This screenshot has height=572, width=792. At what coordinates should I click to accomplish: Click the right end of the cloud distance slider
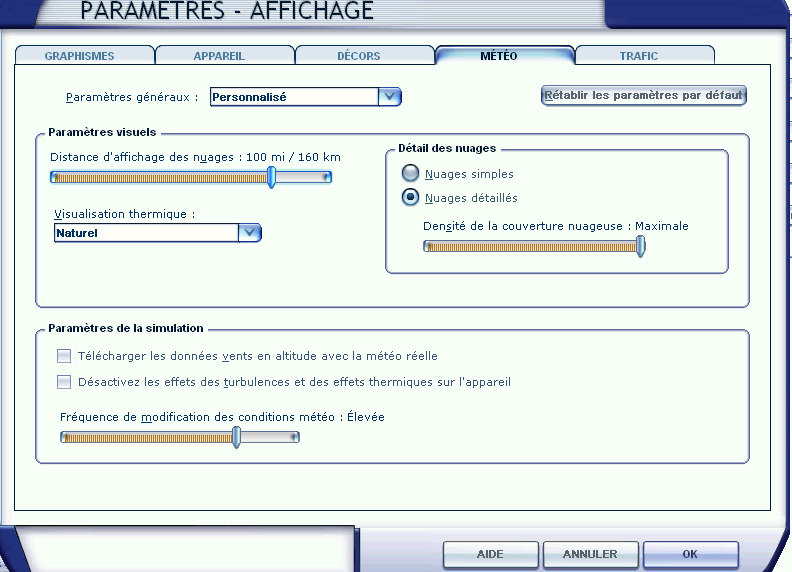pyautogui.click(x=327, y=177)
